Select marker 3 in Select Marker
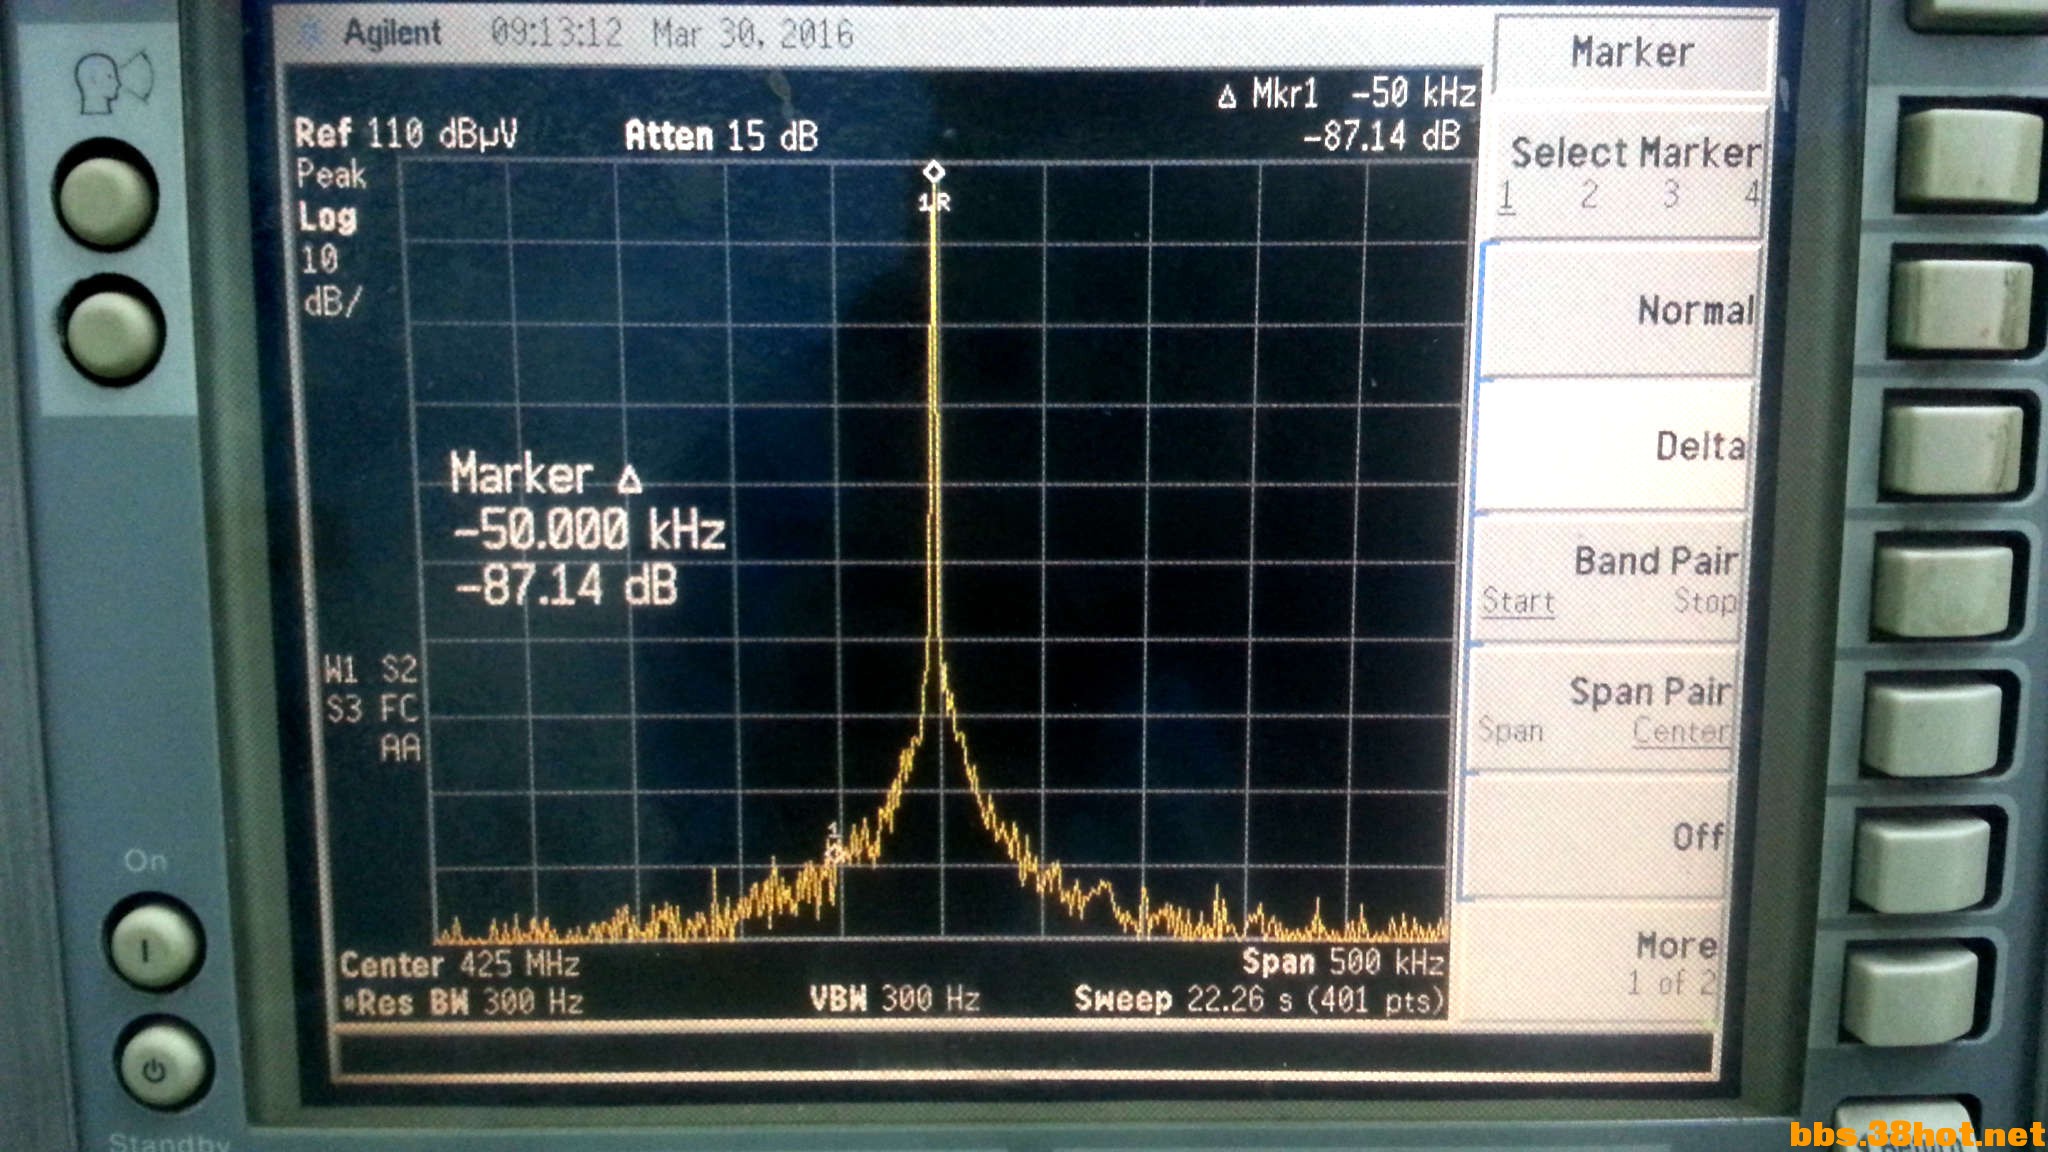The height and width of the screenshot is (1152, 2048). tap(1671, 194)
